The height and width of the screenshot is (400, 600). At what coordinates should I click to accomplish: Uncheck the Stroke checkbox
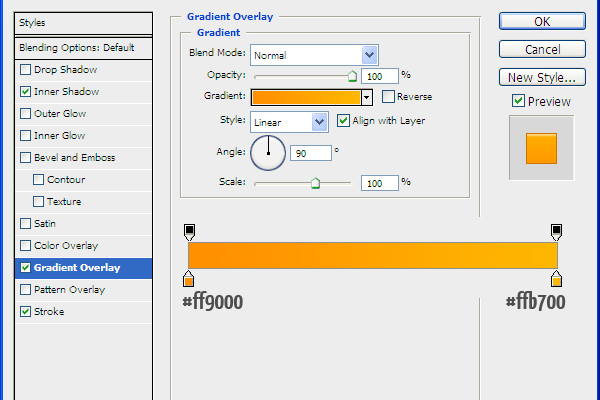point(26,312)
